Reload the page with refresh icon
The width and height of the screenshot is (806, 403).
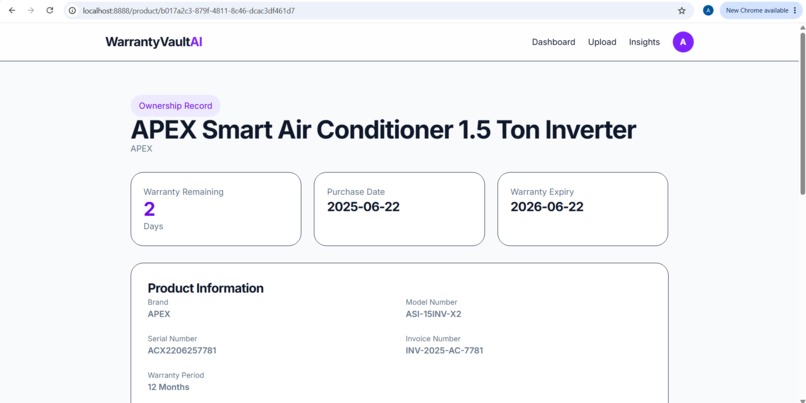pyautogui.click(x=50, y=10)
